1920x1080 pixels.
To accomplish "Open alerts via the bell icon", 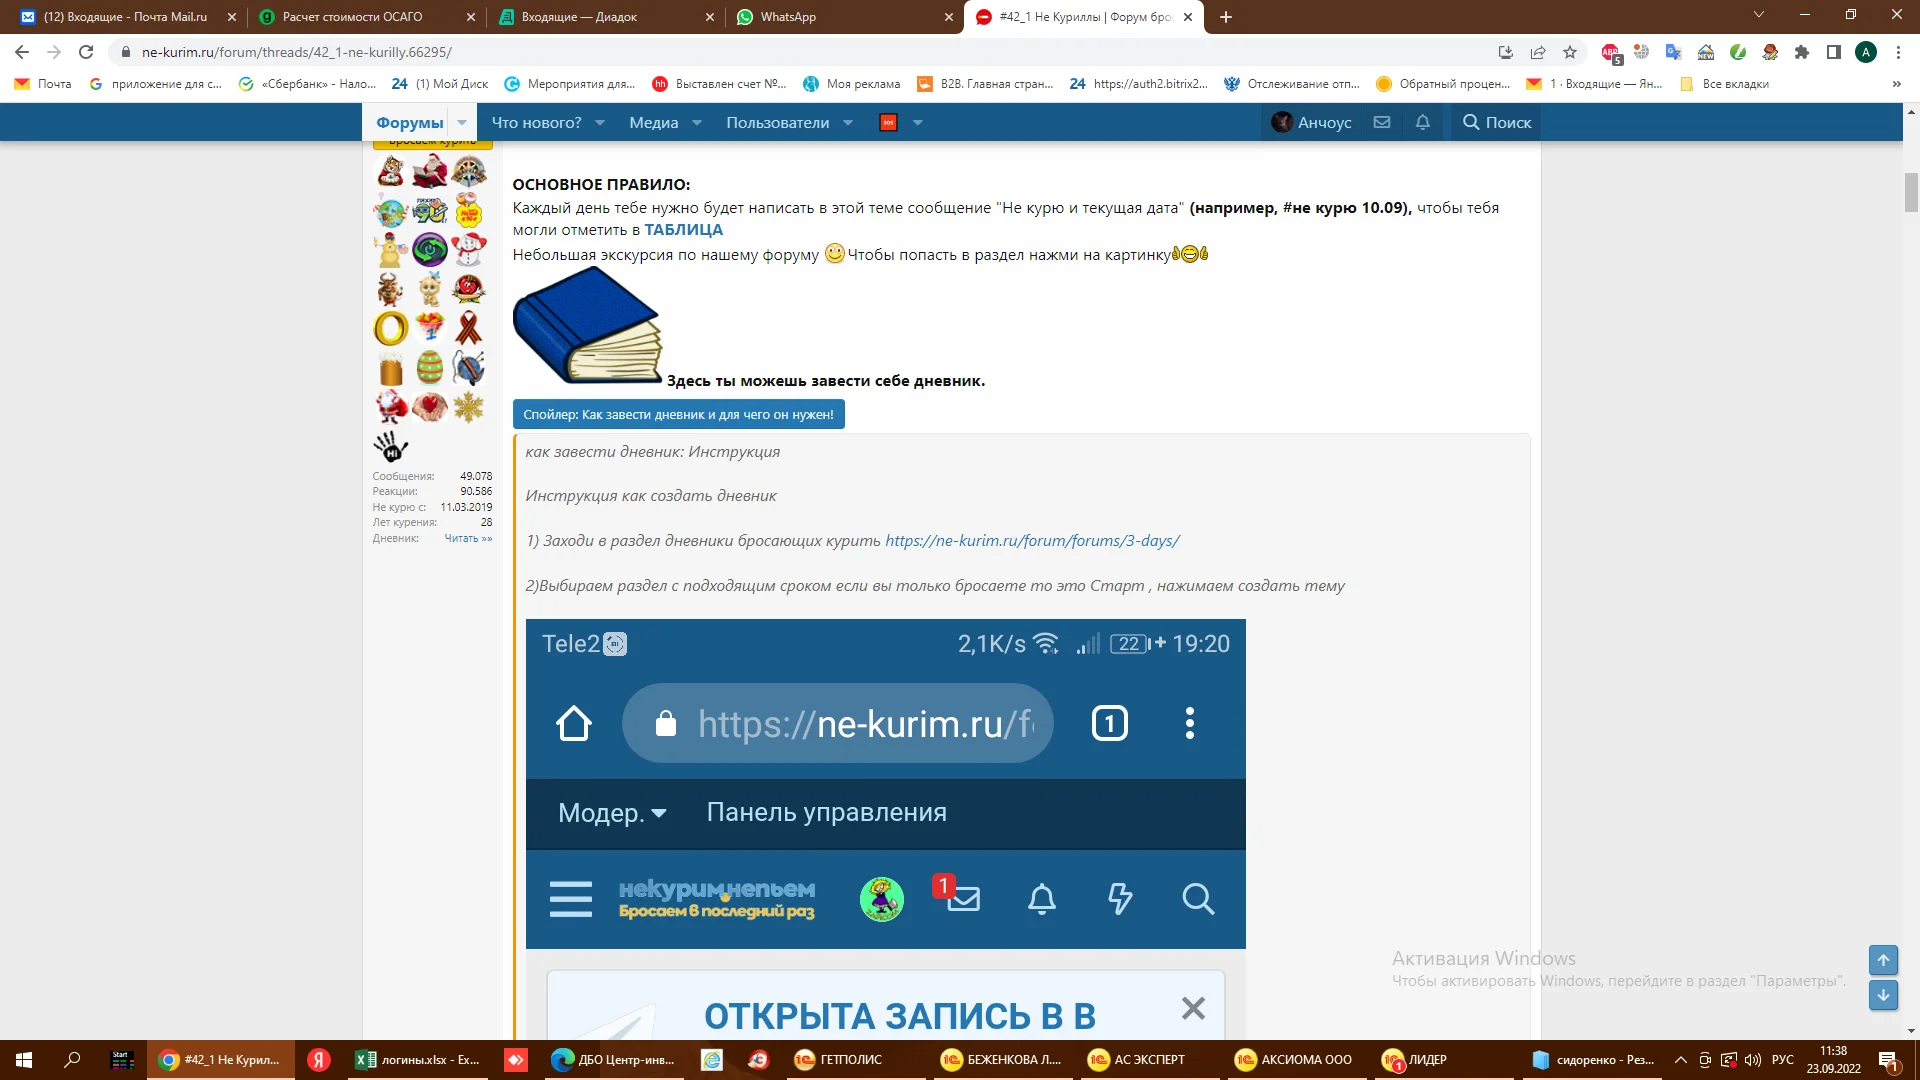I will coord(1422,122).
